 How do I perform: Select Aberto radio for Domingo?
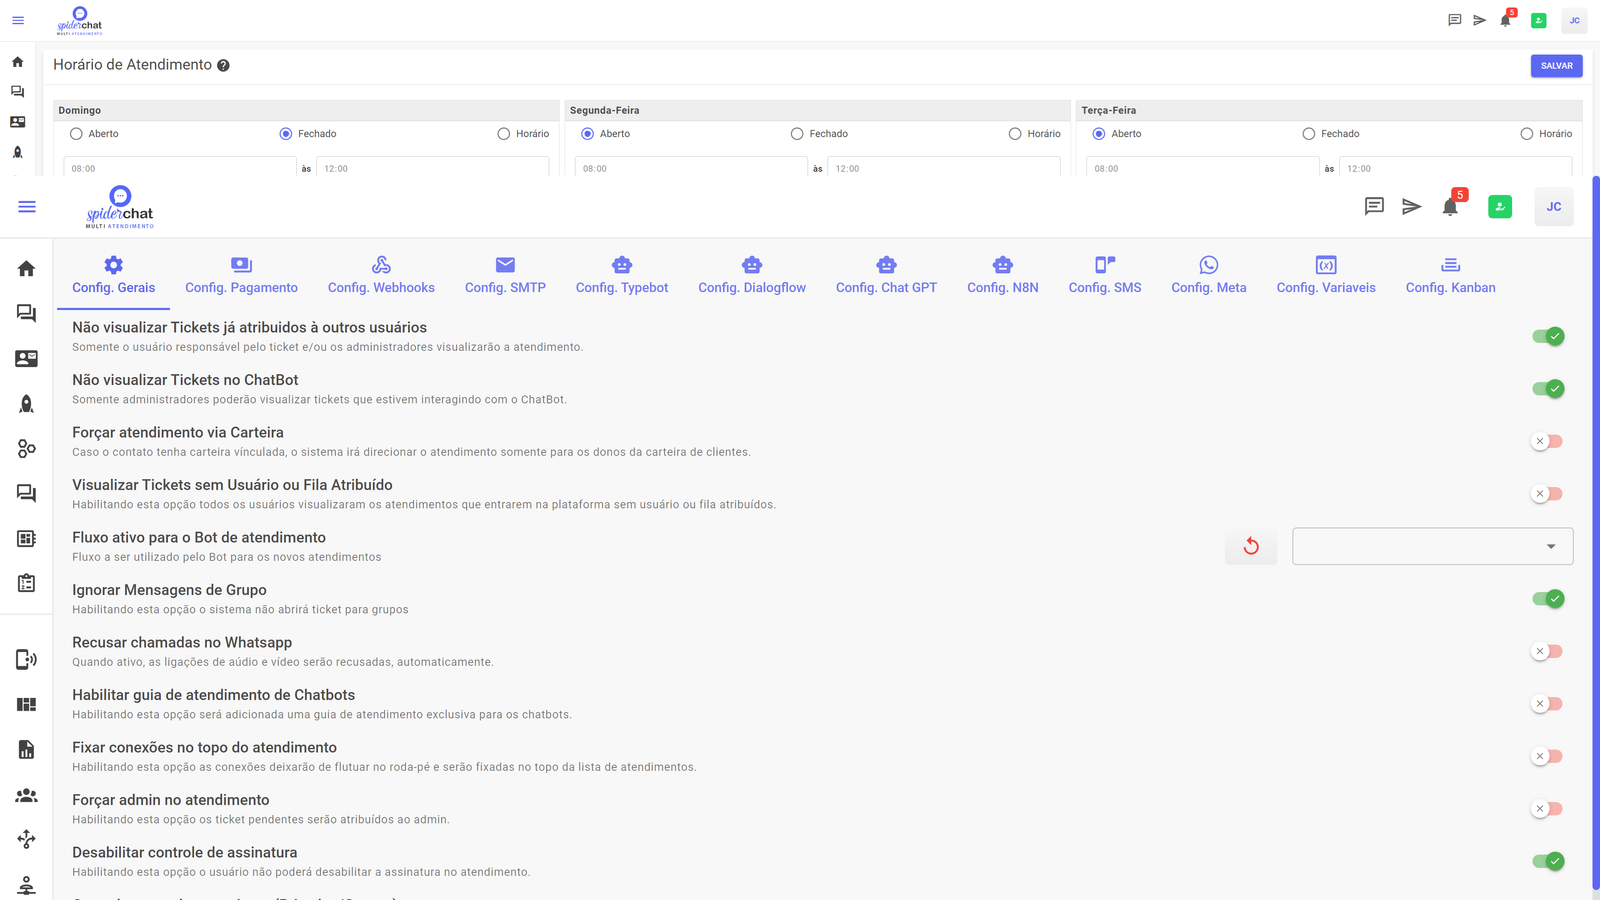tap(76, 133)
